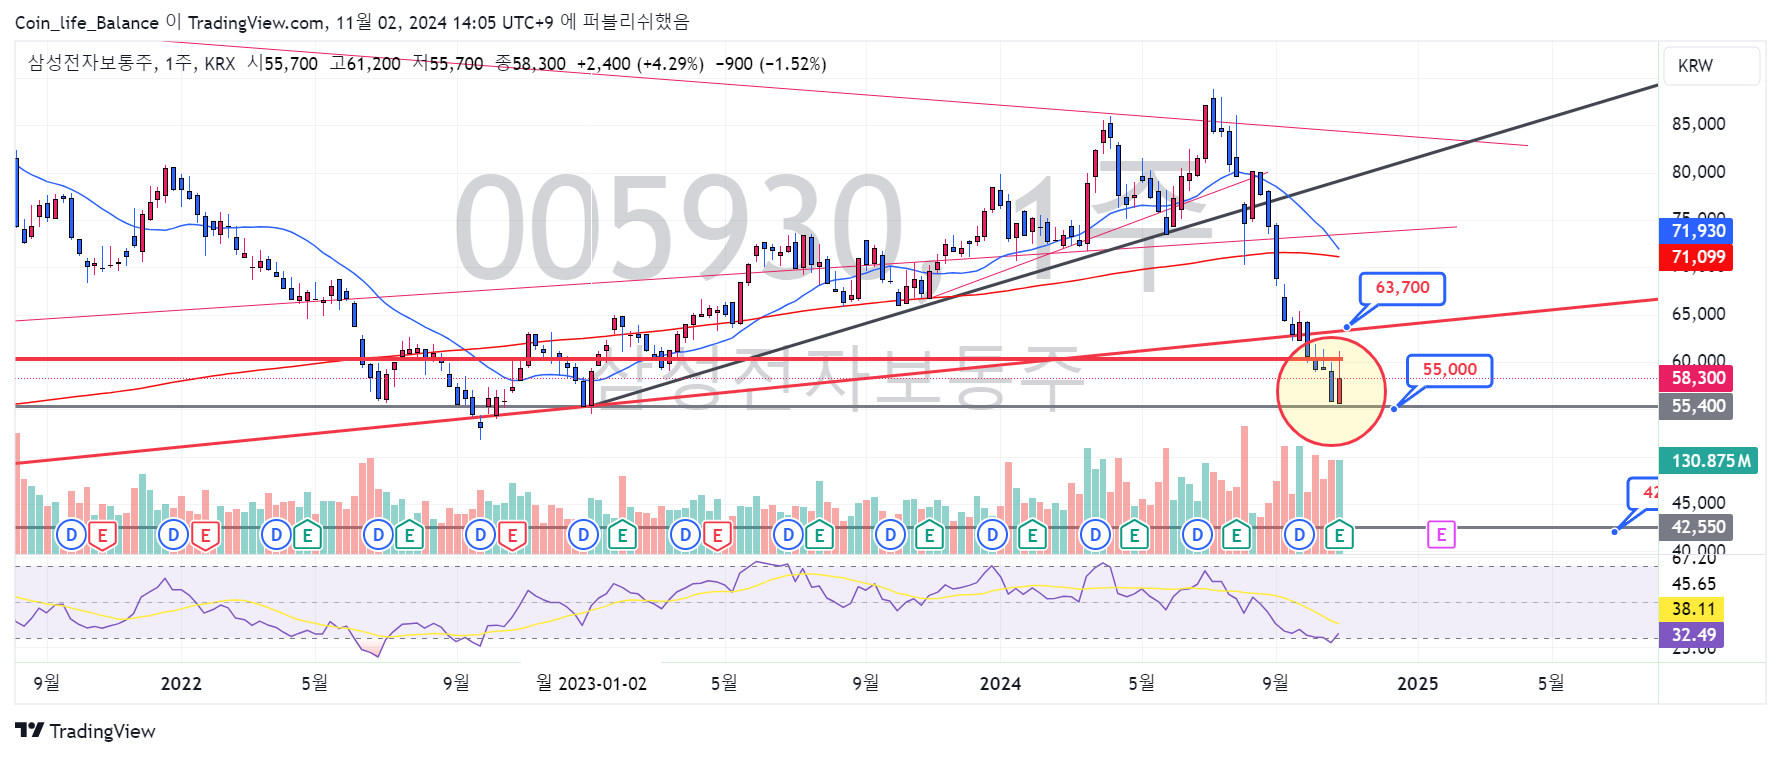Click the TradingView logo
The image size is (1781, 757).
click(x=85, y=731)
